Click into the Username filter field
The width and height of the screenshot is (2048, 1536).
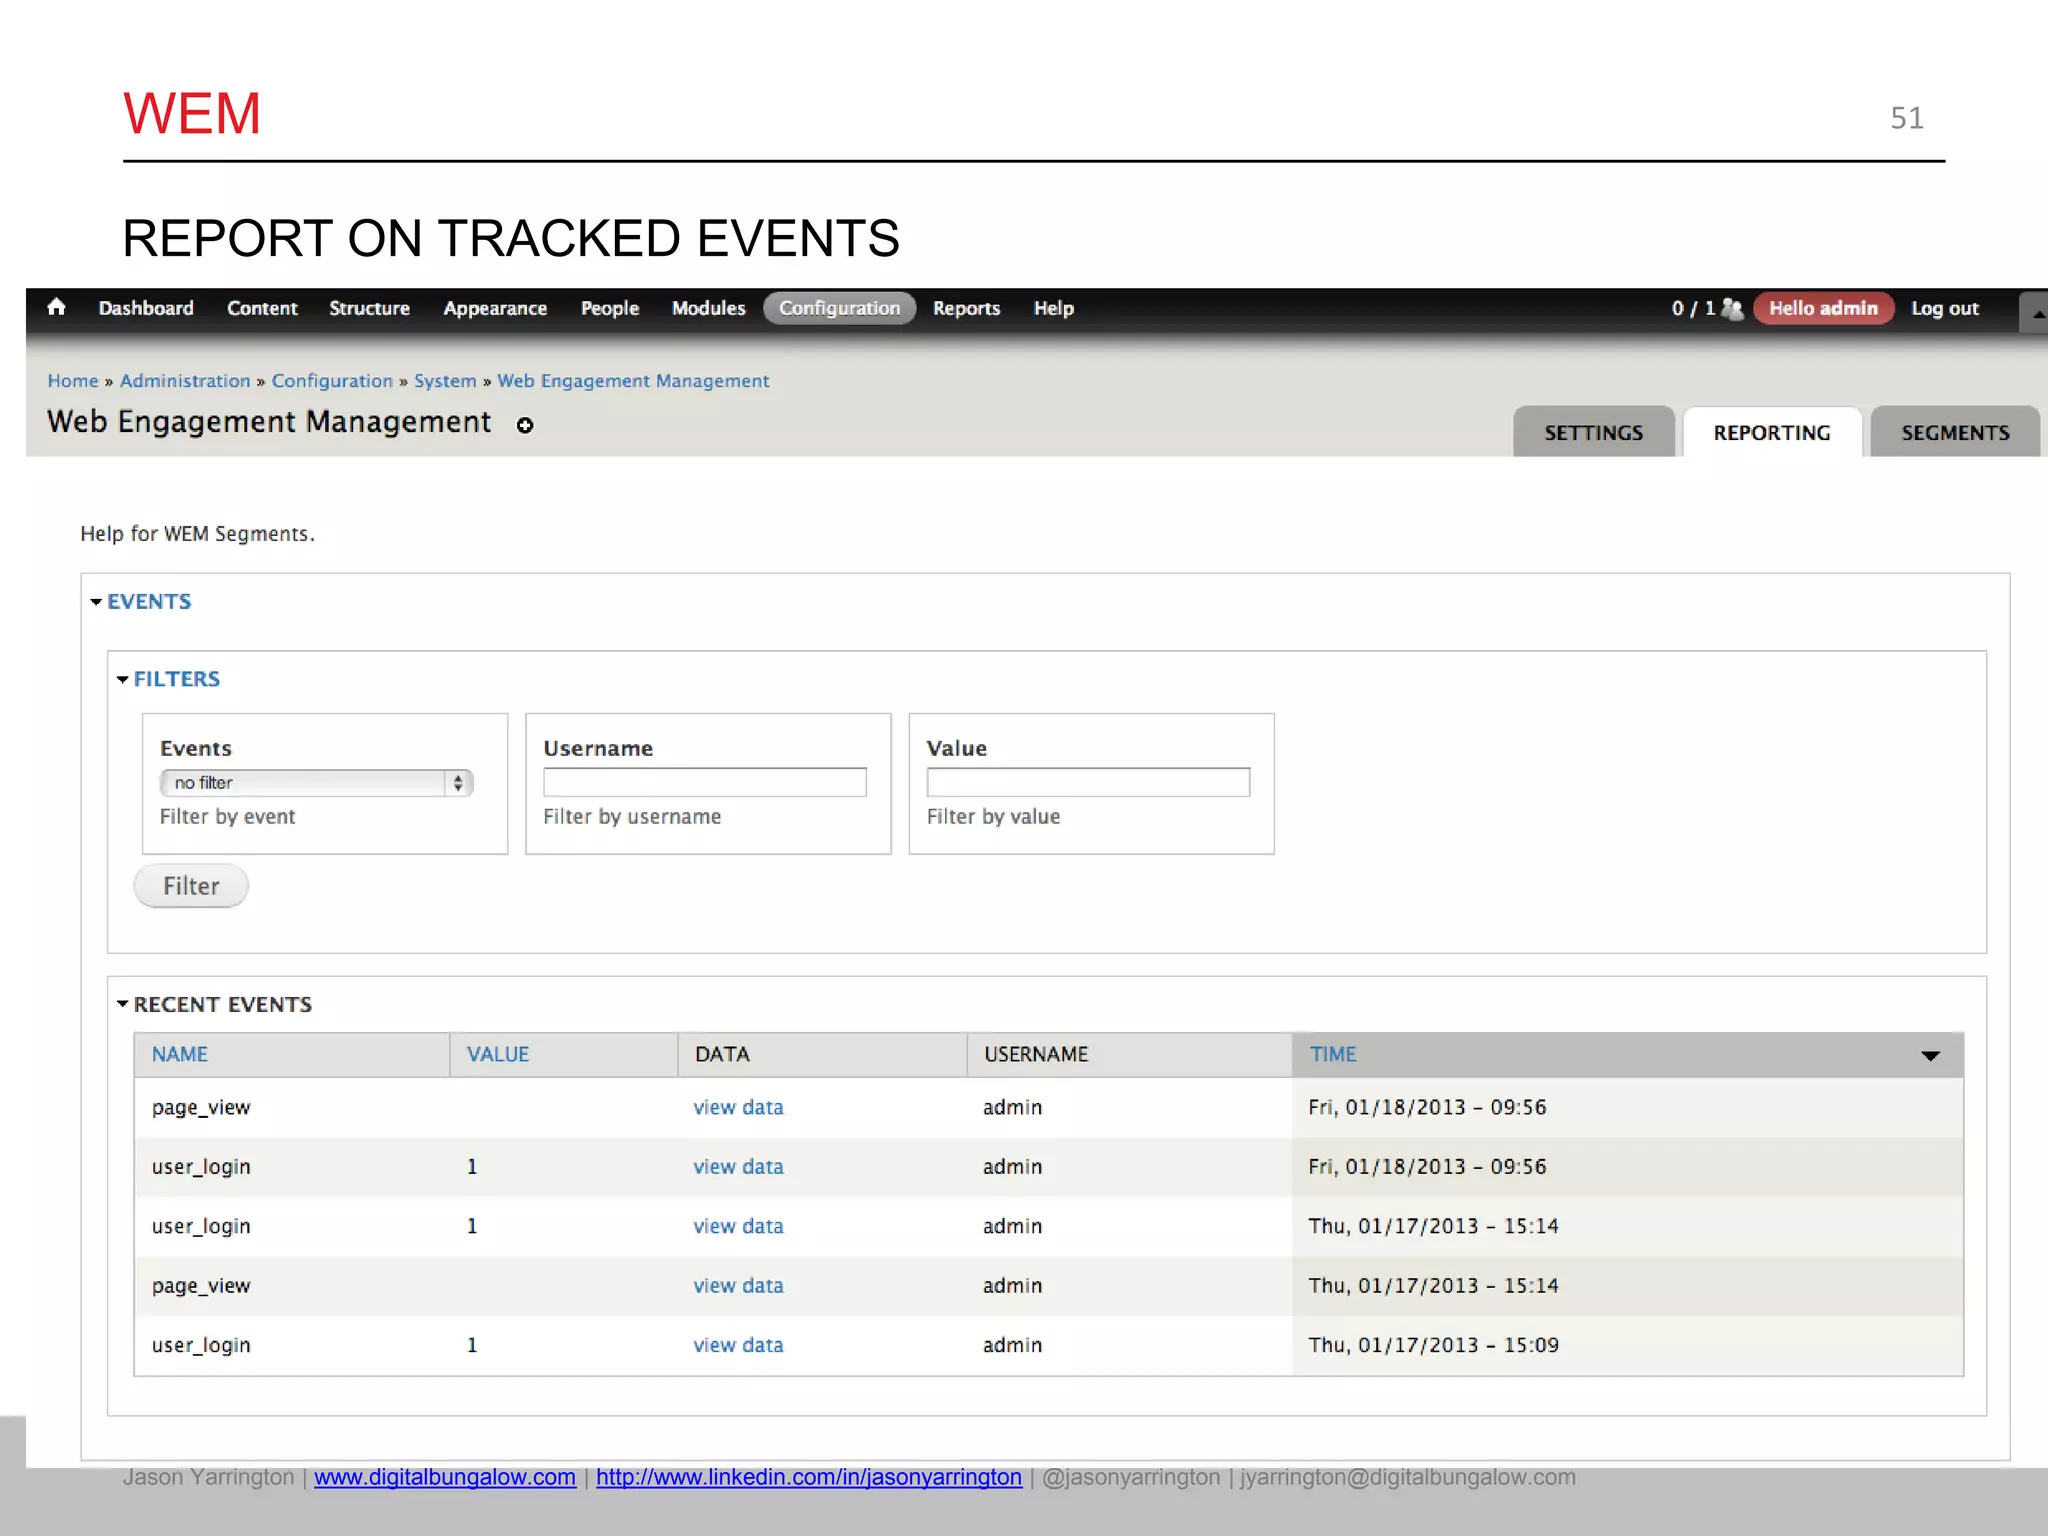pos(704,782)
